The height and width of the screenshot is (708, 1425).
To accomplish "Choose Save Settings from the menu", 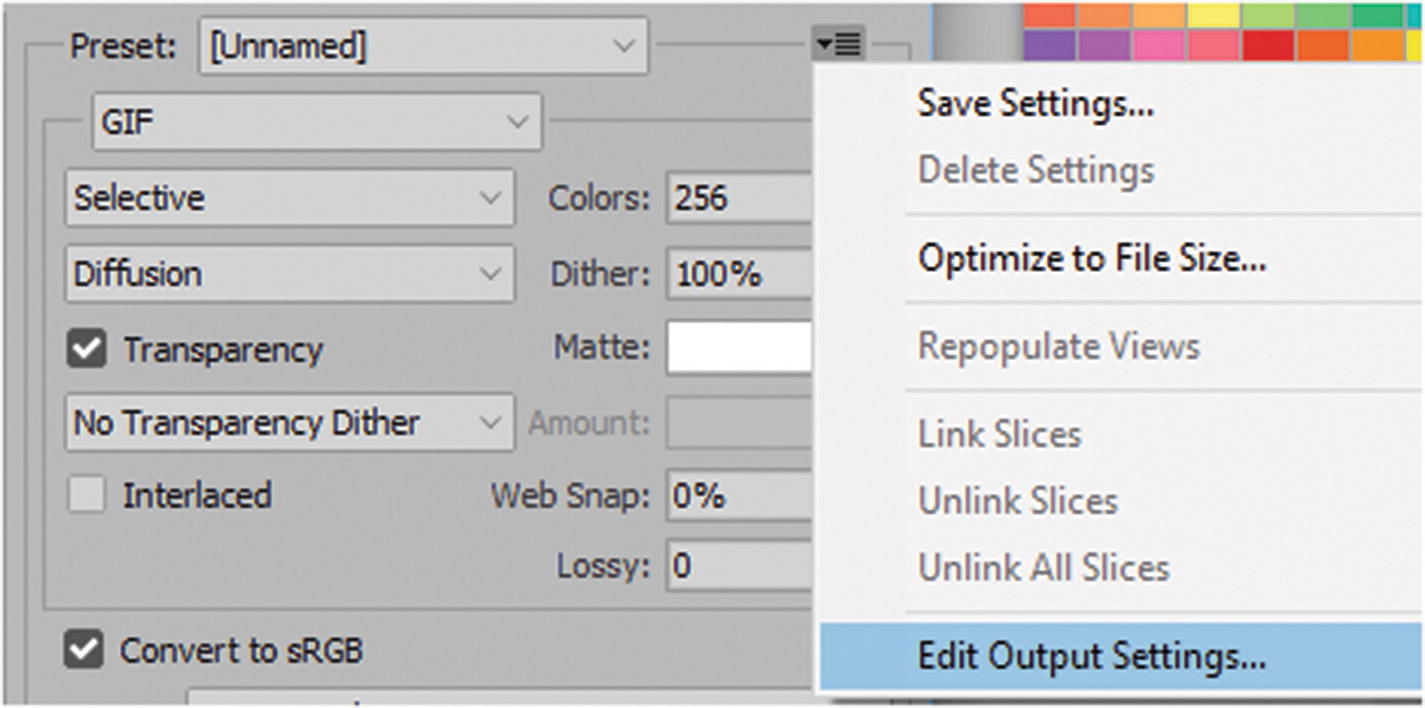I will [x=1036, y=103].
